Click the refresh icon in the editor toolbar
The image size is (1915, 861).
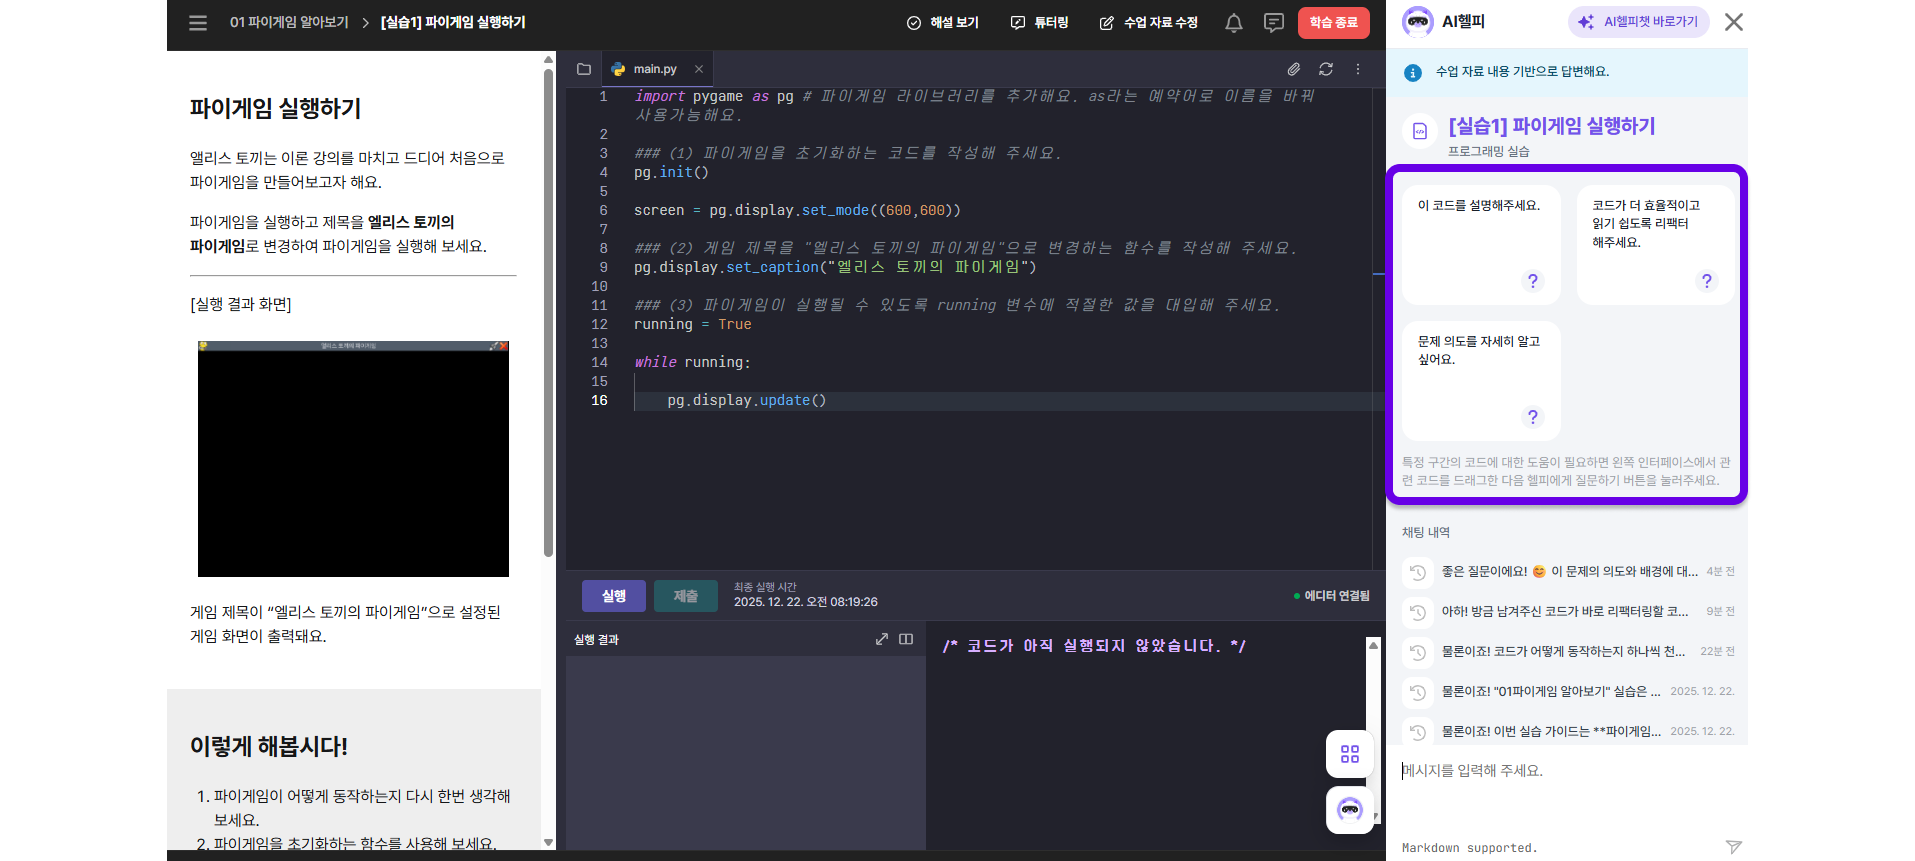[1326, 69]
